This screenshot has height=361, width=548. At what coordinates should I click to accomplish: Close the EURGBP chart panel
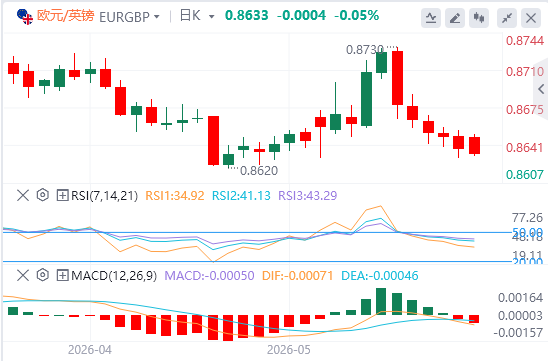[x=531, y=18]
